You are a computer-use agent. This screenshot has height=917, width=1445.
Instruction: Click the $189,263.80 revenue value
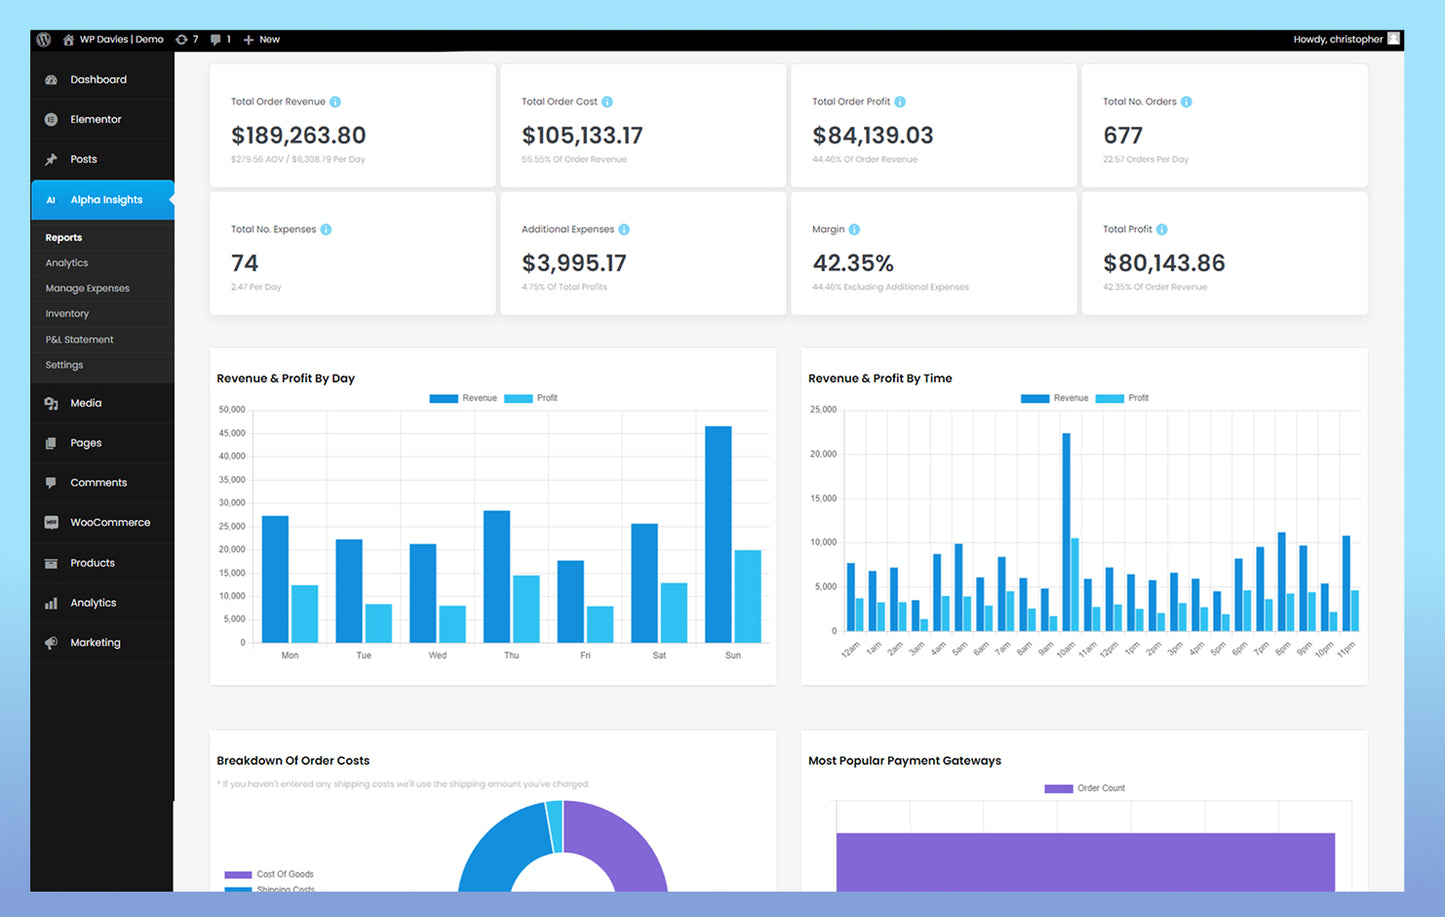pyautogui.click(x=298, y=135)
